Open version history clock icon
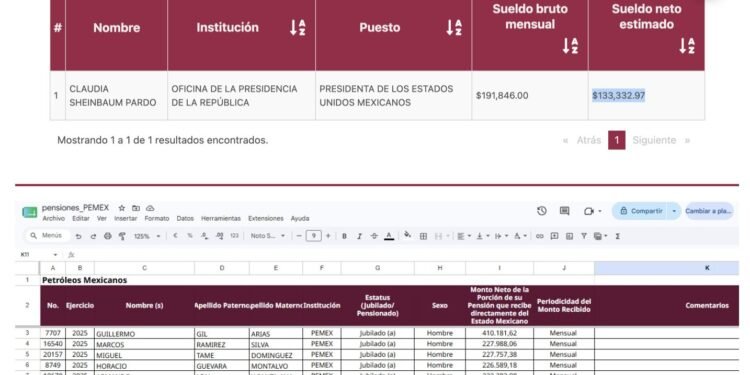 (541, 211)
